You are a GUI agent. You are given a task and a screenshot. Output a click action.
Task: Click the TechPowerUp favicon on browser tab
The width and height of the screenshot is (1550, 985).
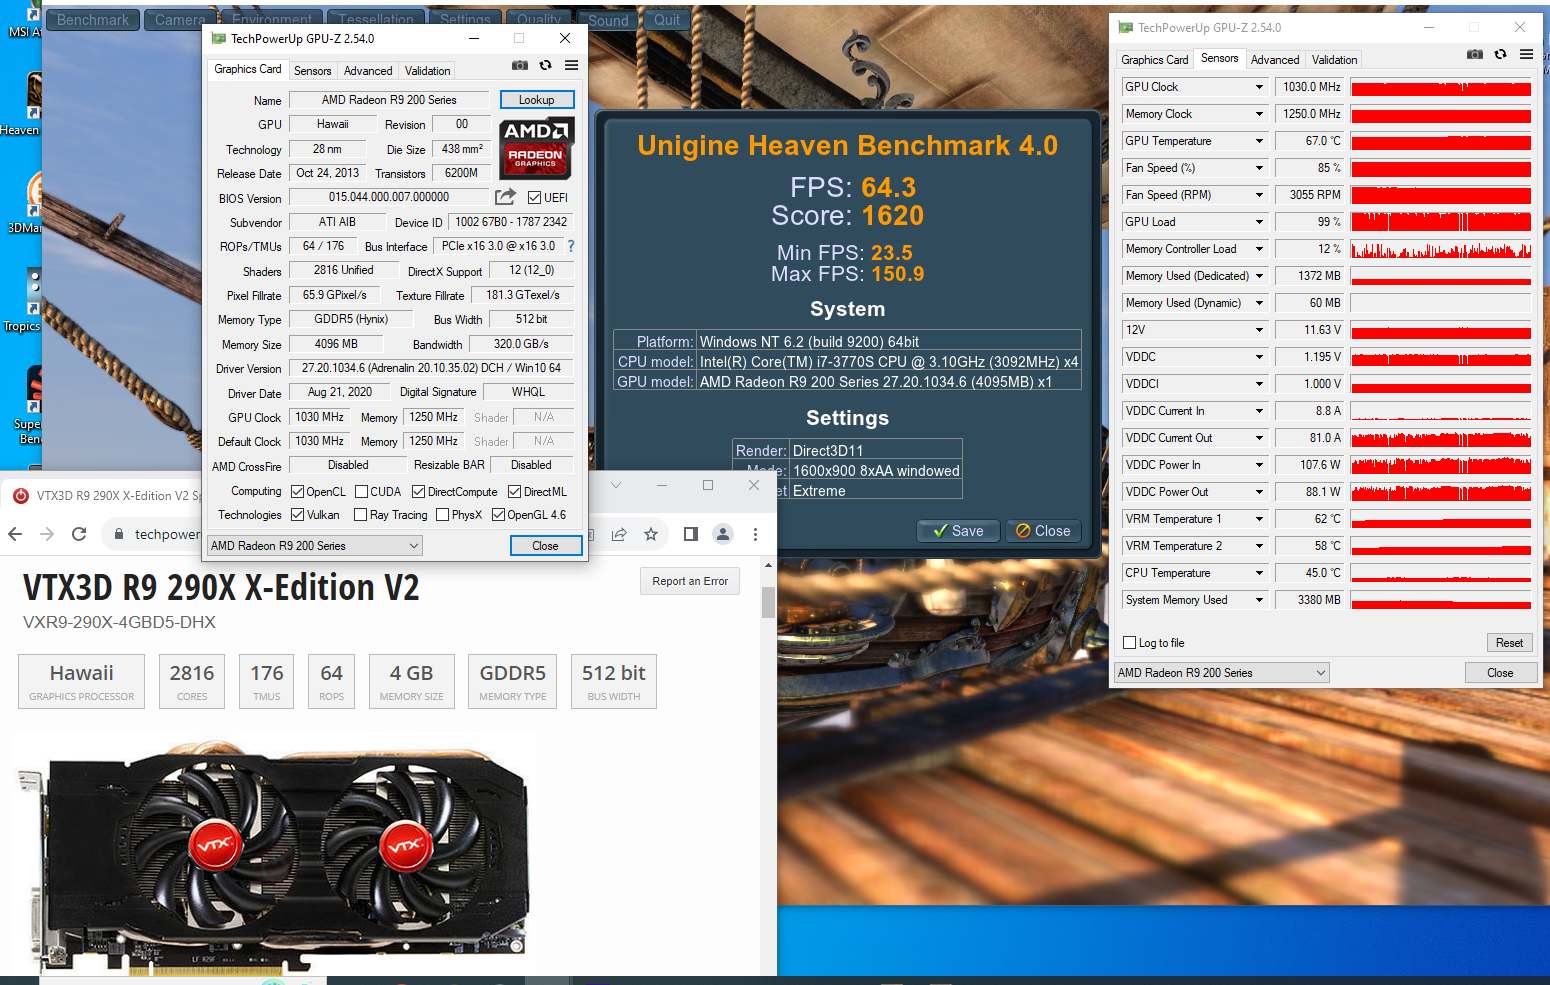pyautogui.click(x=21, y=495)
